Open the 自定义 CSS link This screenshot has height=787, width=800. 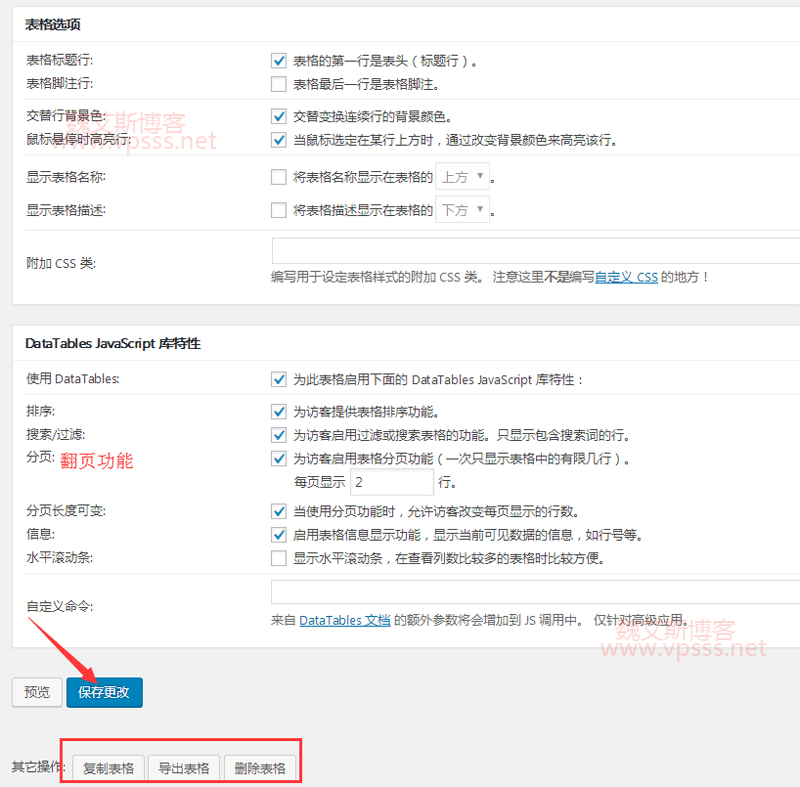pos(626,277)
